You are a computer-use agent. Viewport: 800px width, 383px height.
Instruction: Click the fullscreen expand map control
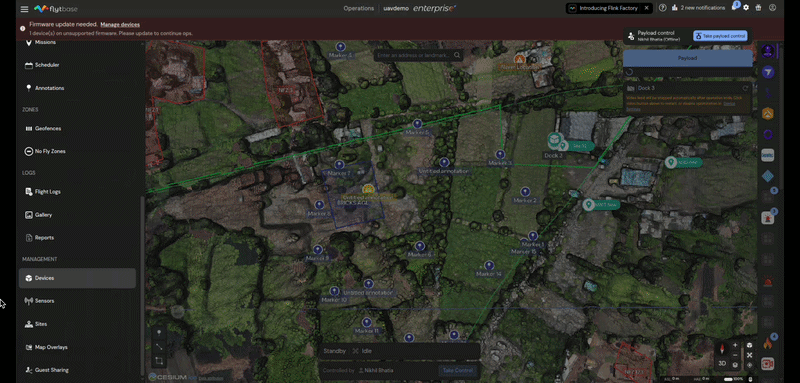click(749, 355)
